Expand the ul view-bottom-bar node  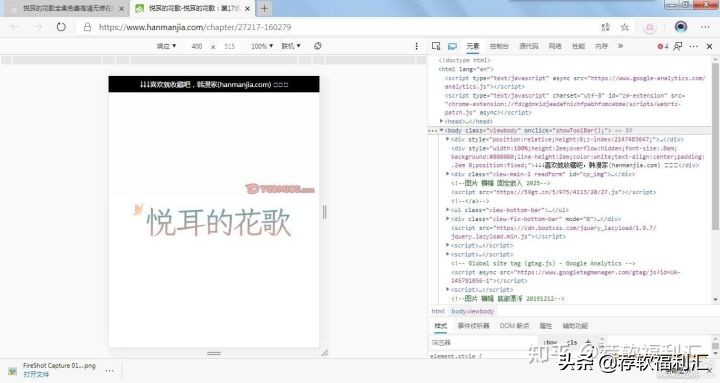pos(448,210)
